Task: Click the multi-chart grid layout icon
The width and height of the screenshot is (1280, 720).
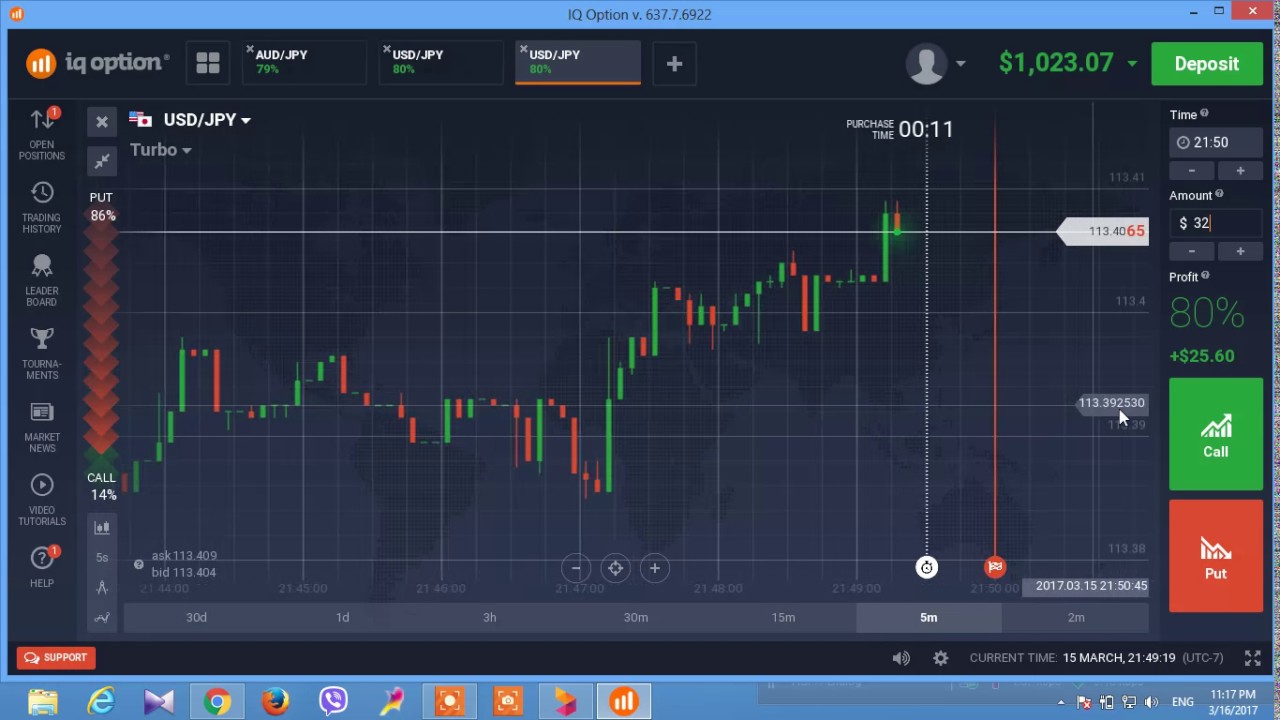Action: (208, 64)
